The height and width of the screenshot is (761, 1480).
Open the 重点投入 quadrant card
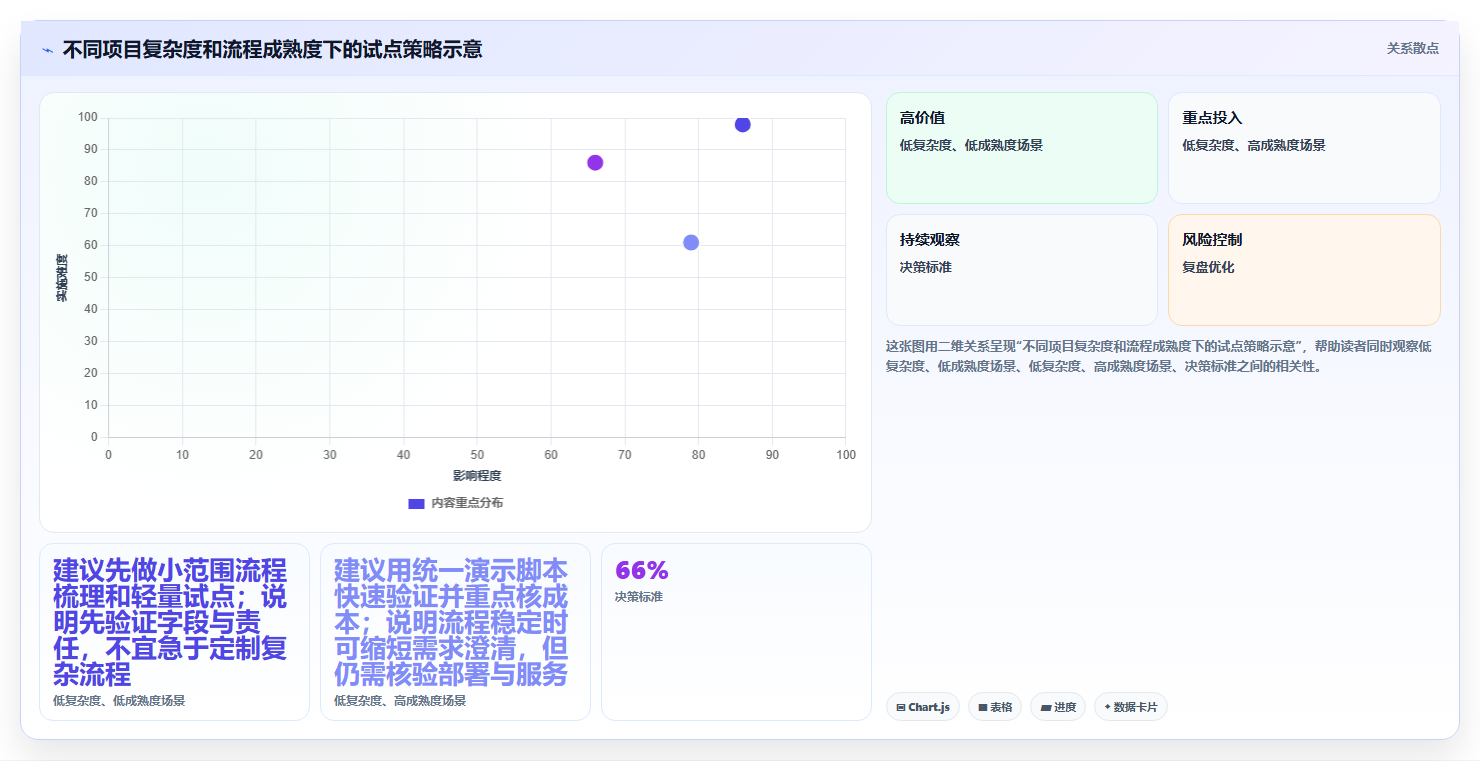1304,148
